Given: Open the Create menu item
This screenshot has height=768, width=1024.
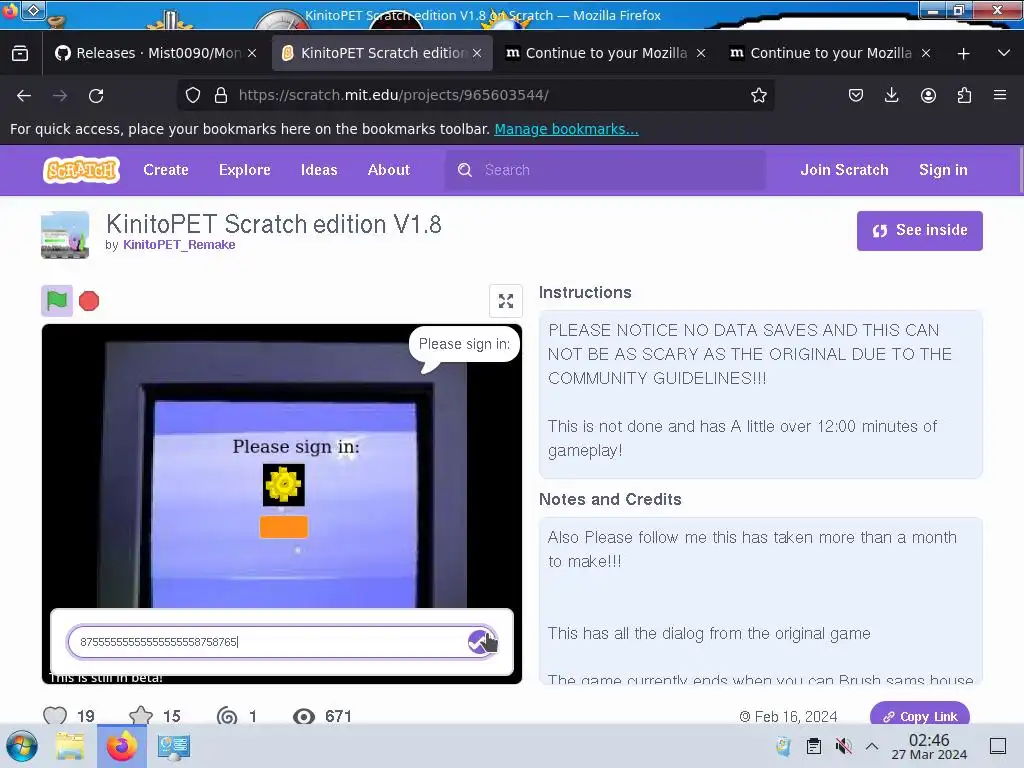Looking at the screenshot, I should (x=166, y=170).
